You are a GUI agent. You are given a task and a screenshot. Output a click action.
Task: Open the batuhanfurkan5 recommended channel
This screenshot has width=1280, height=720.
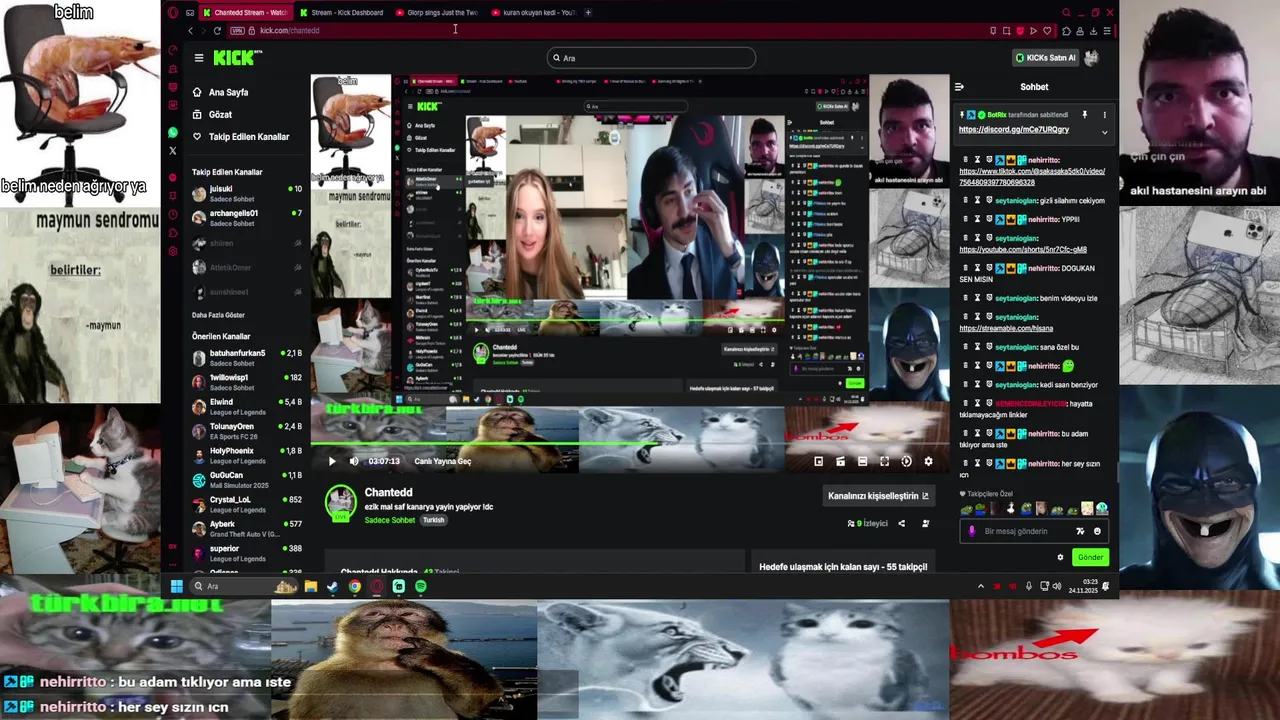pyautogui.click(x=247, y=358)
